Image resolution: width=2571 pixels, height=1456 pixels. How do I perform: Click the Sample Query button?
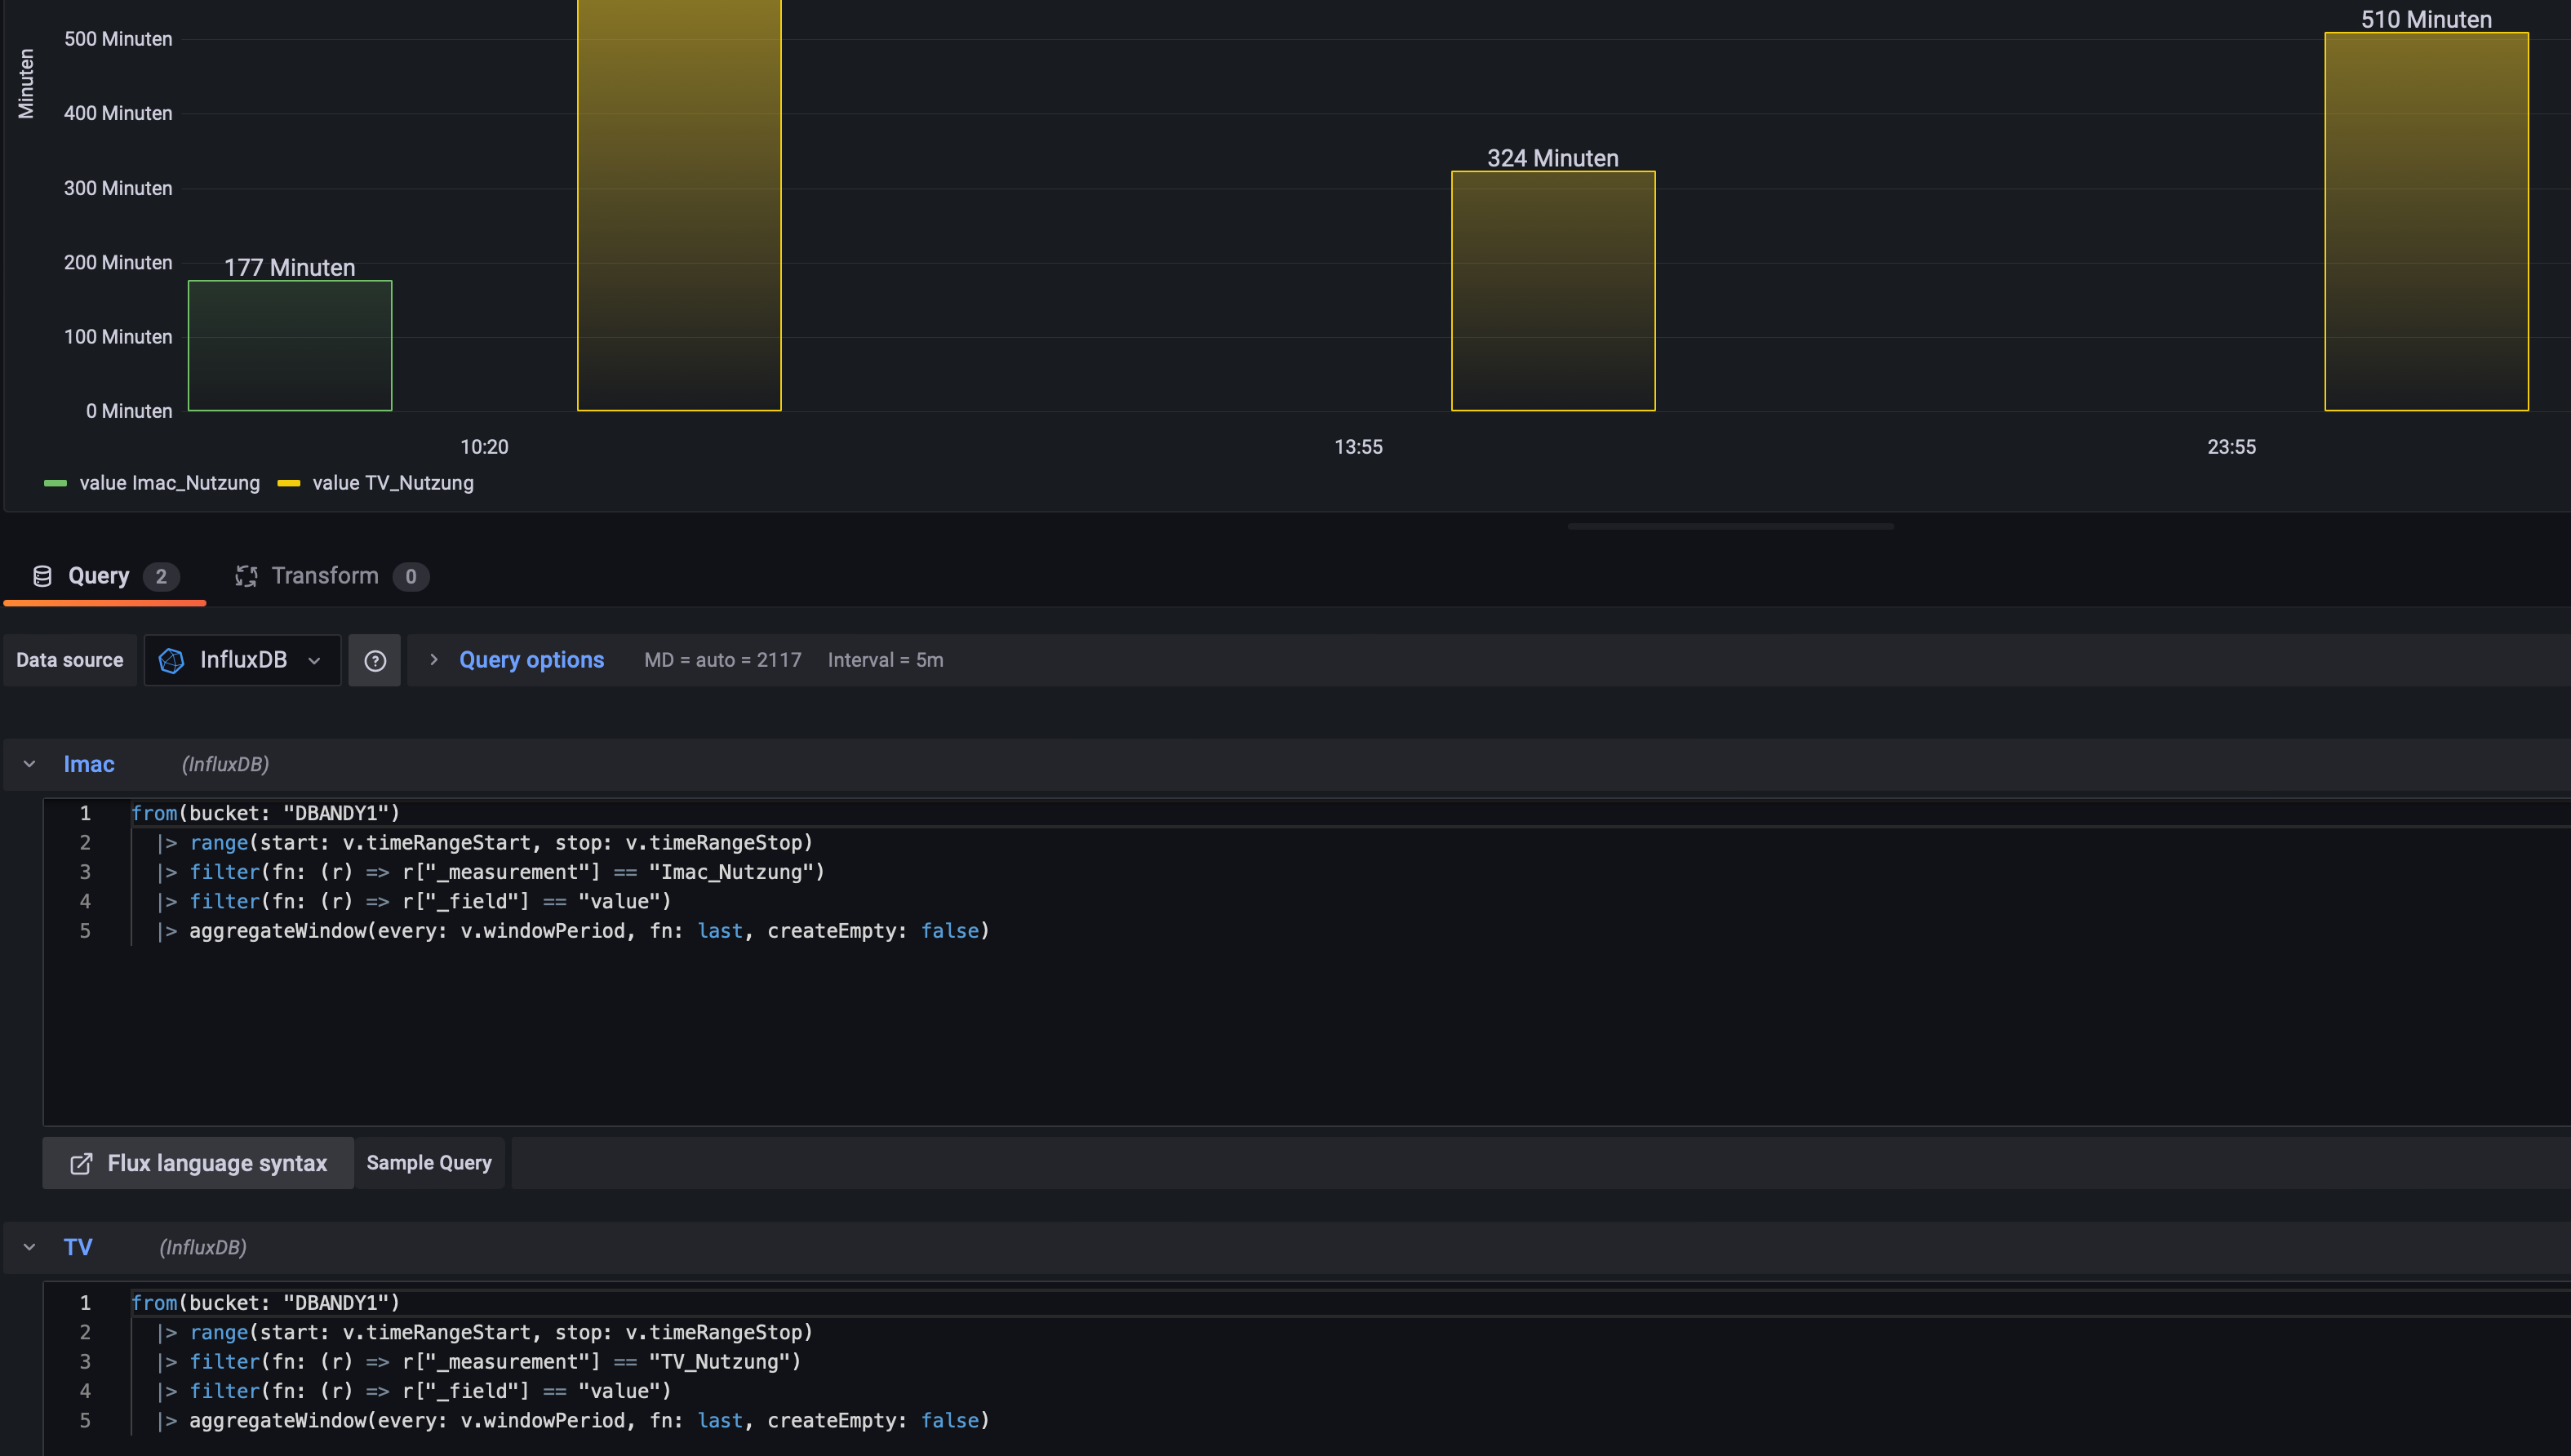click(x=429, y=1163)
